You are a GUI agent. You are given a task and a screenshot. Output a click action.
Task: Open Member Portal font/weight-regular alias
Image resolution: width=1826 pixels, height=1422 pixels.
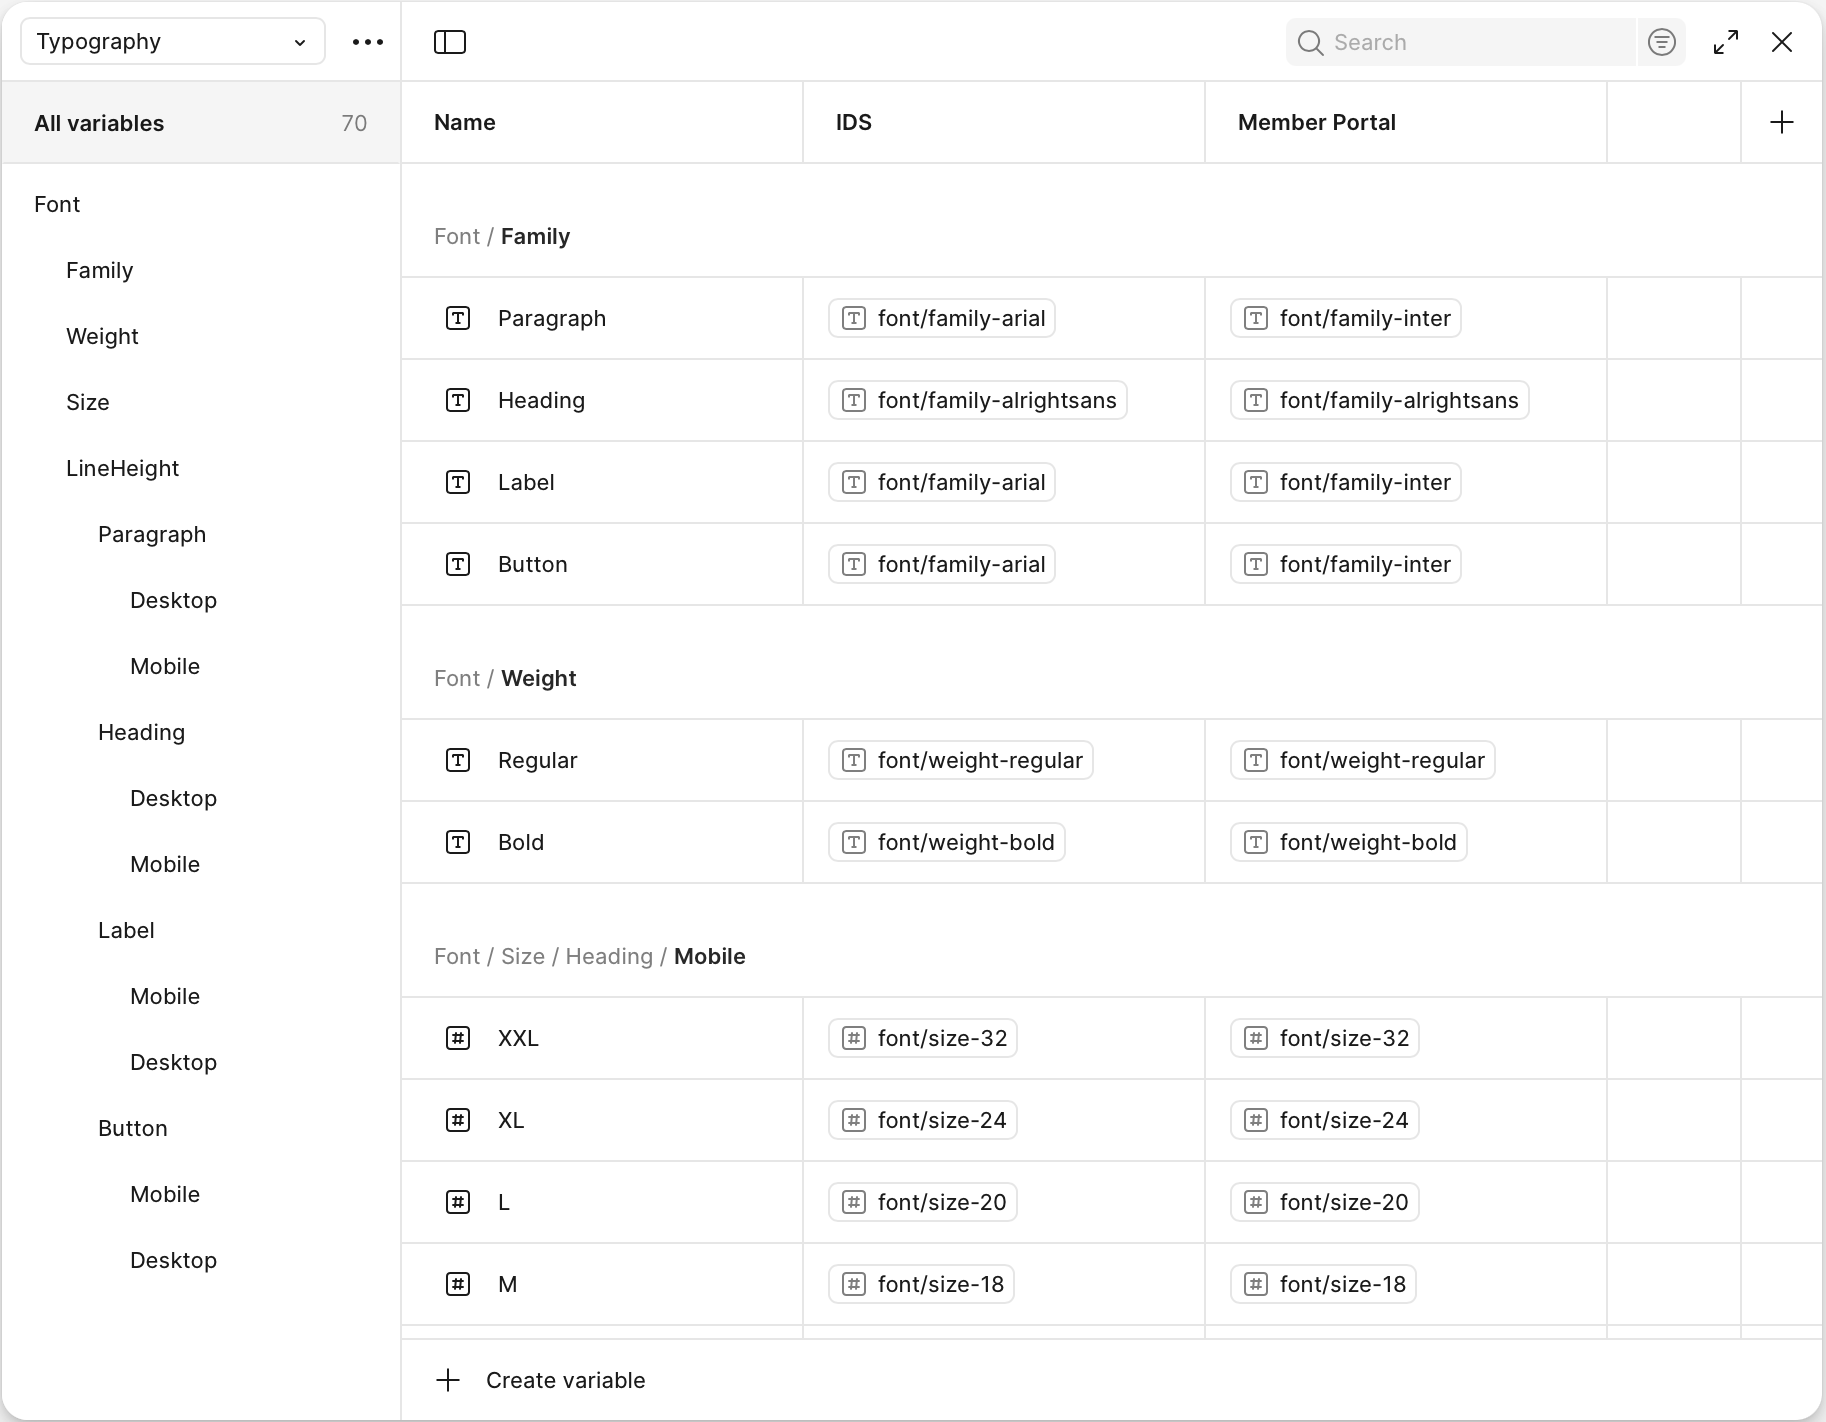coord(1362,760)
